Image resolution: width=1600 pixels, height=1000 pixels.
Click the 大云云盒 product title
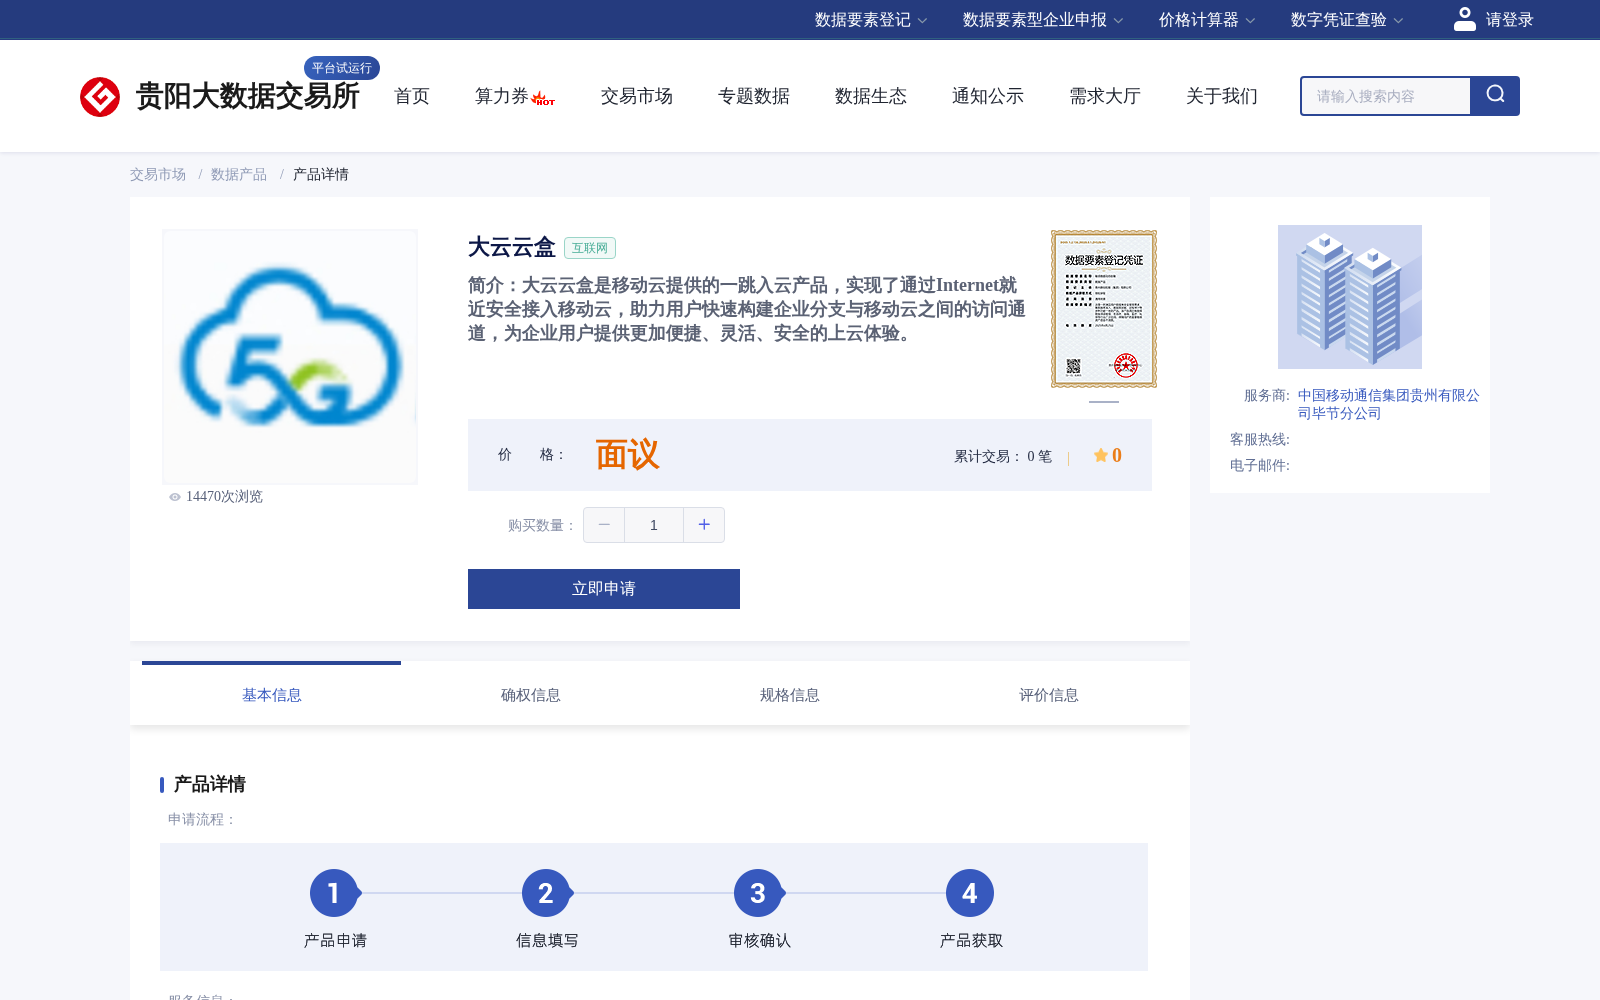tap(512, 247)
